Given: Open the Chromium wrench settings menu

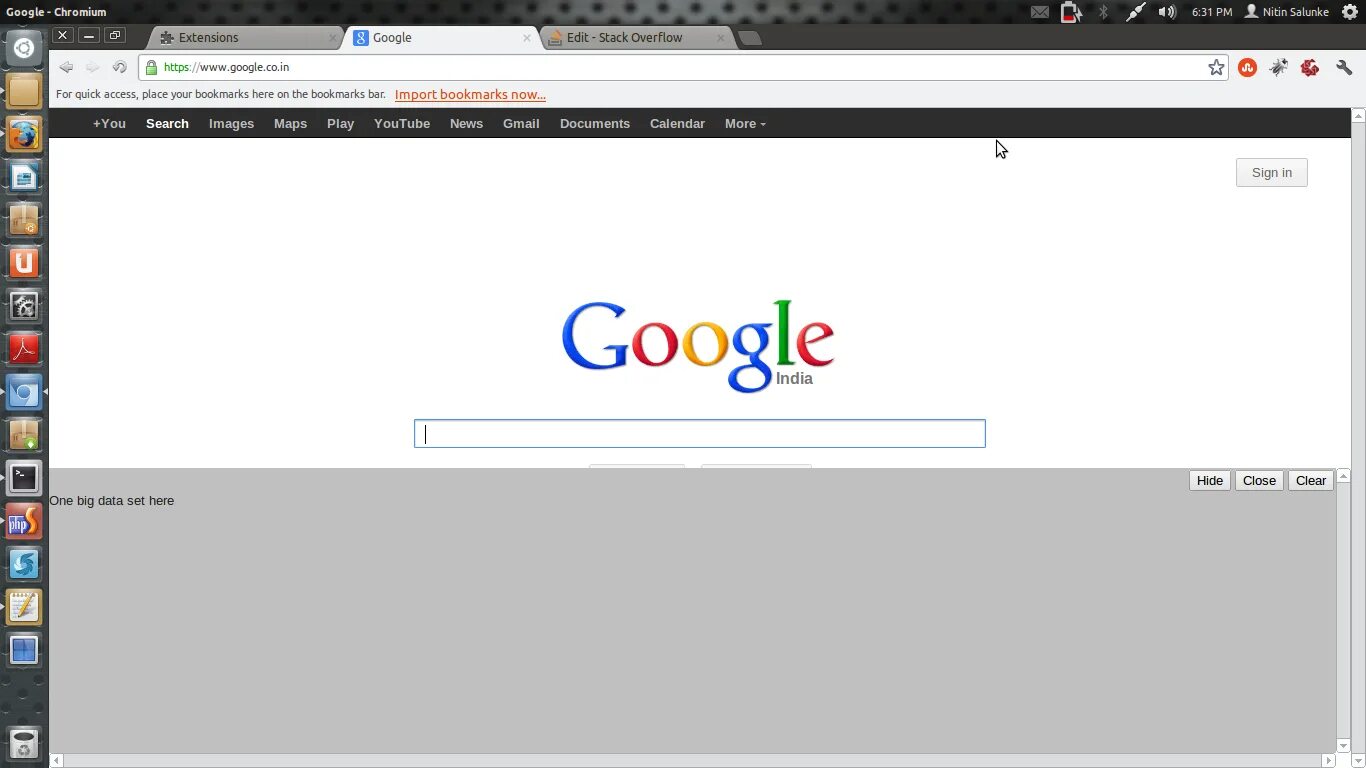Looking at the screenshot, I should (x=1344, y=68).
